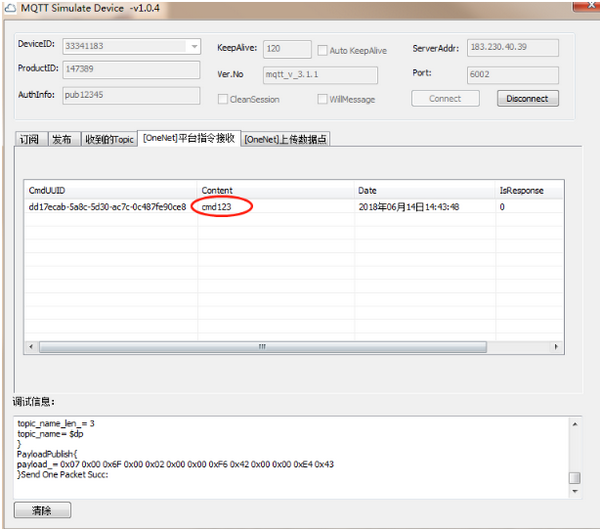Select the 收到的Topic tab
600x529 pixels.
click(109, 139)
